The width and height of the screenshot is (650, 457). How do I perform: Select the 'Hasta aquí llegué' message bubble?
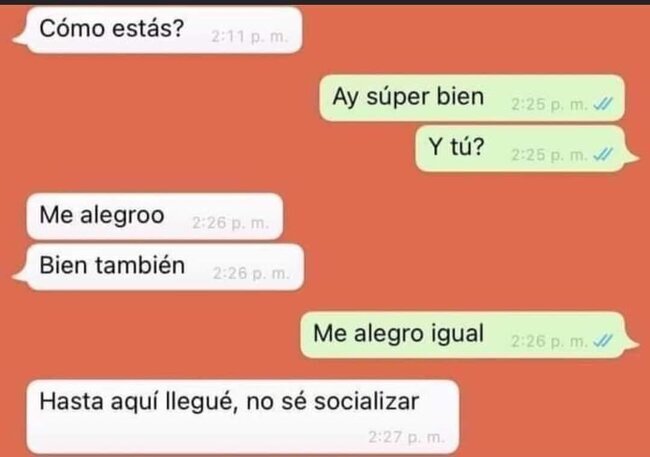[243, 417]
